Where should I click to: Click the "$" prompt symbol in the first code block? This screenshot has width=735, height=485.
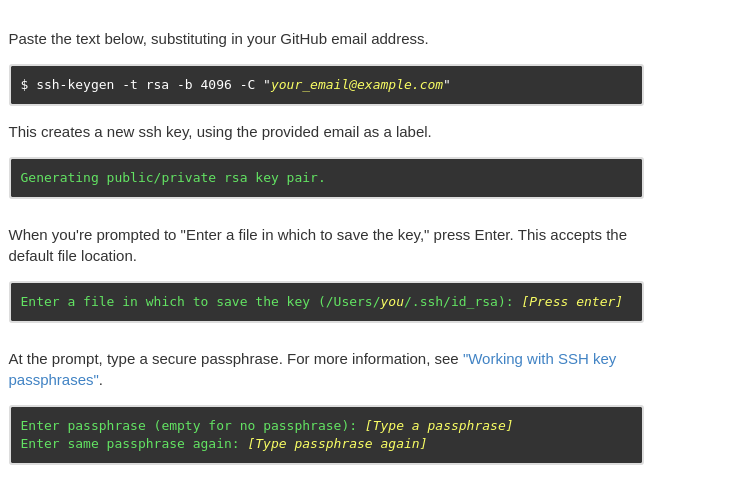coord(24,85)
